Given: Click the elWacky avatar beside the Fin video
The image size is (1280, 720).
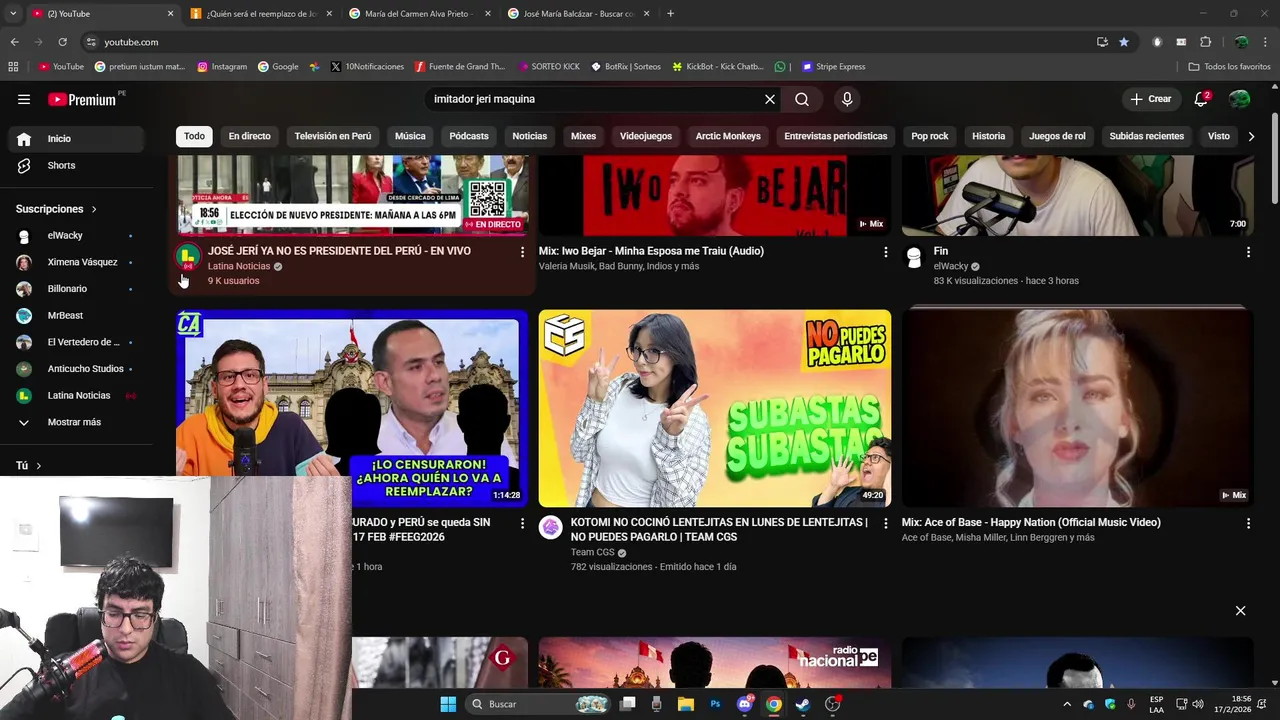Looking at the screenshot, I should click(x=914, y=257).
